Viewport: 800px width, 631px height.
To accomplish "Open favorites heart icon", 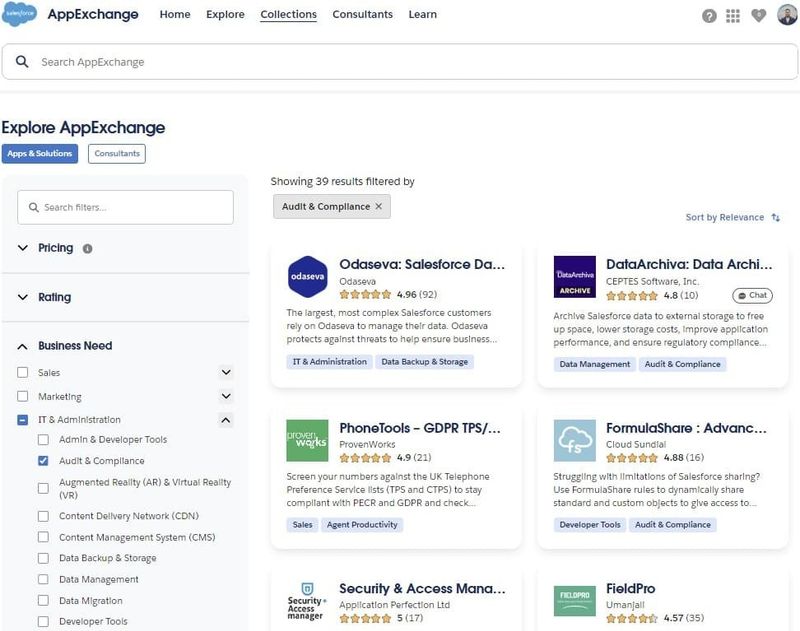I will [758, 16].
